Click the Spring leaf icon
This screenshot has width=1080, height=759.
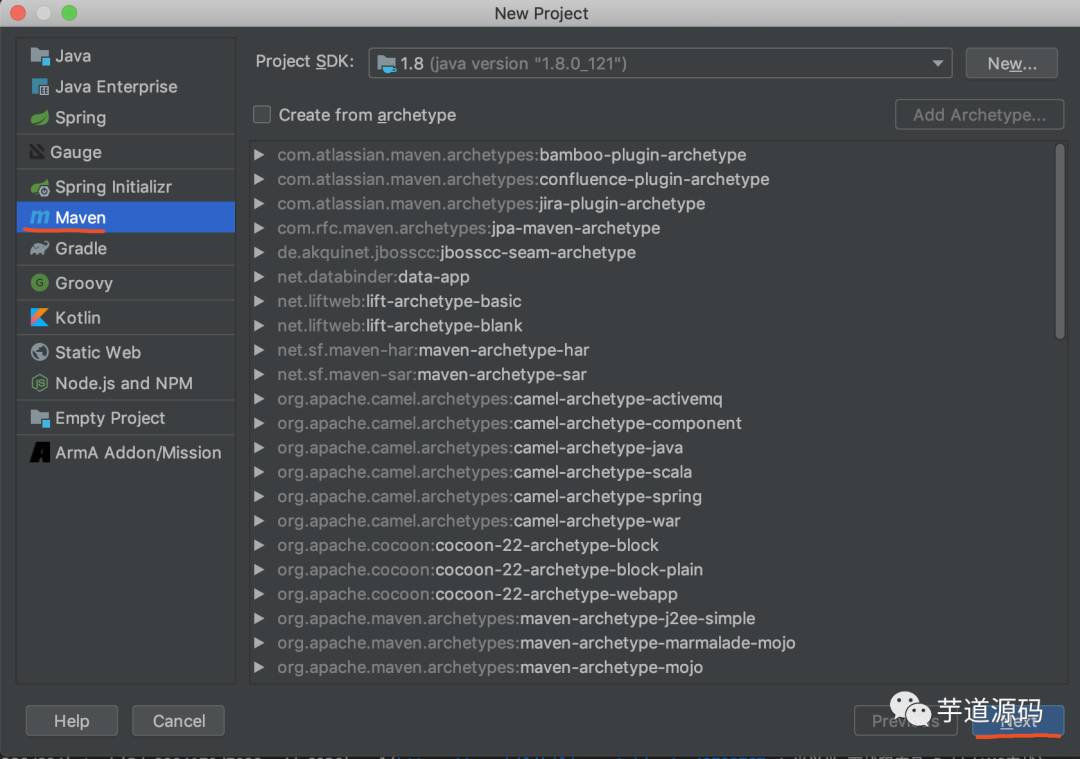click(40, 118)
